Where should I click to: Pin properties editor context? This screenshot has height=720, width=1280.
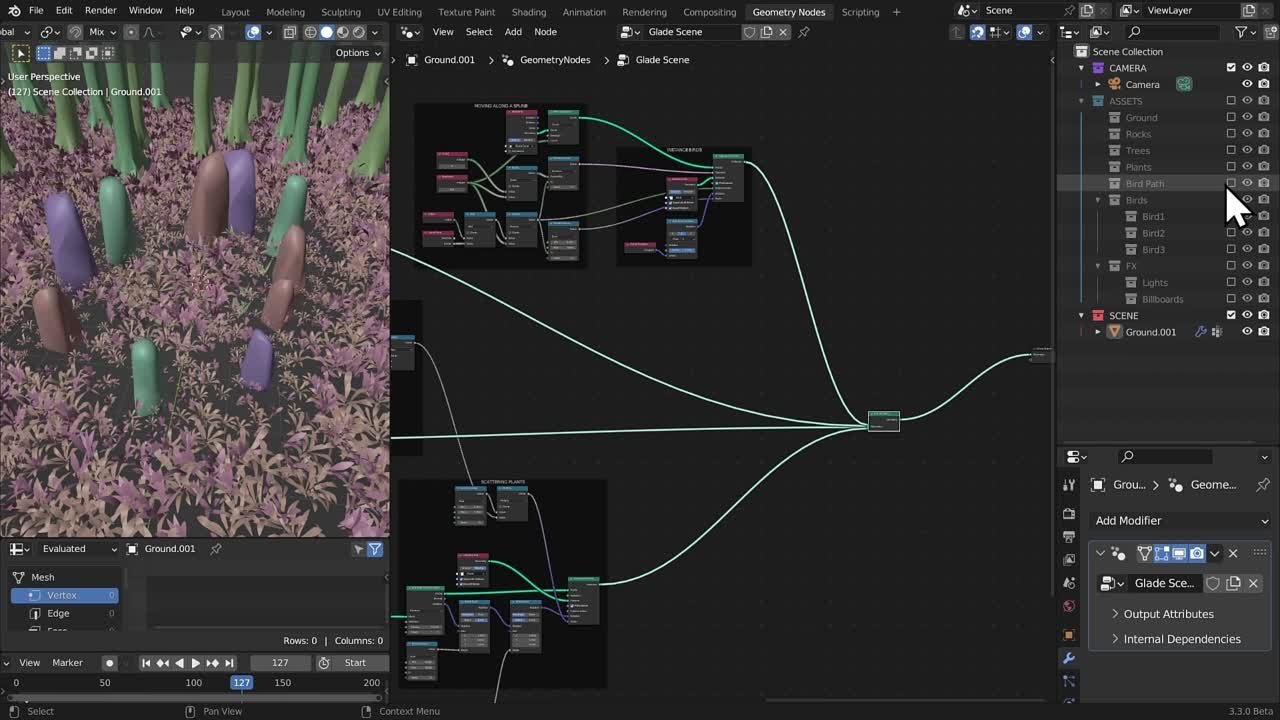(x=1262, y=485)
